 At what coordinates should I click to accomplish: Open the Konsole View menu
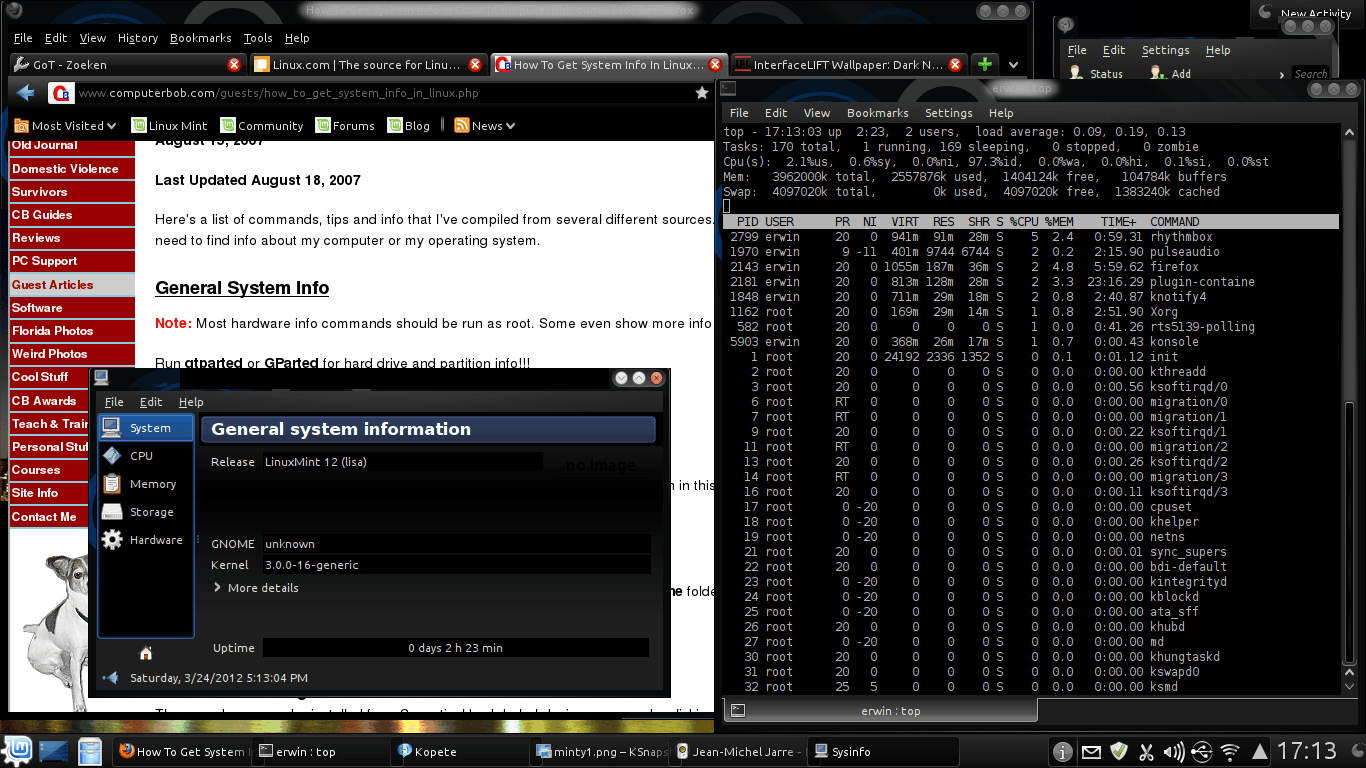817,113
